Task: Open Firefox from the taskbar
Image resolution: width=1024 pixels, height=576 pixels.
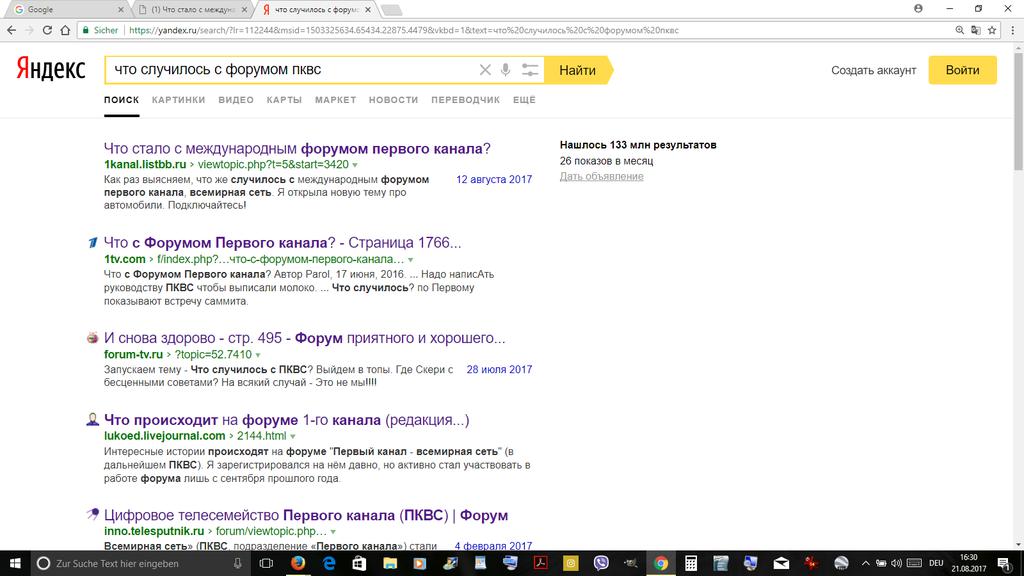Action: coord(298,563)
